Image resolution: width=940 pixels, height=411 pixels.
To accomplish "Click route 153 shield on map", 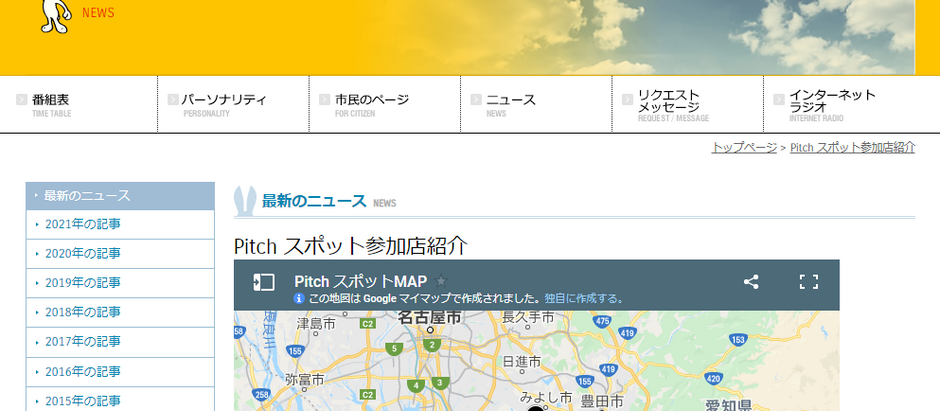I will tap(739, 340).
